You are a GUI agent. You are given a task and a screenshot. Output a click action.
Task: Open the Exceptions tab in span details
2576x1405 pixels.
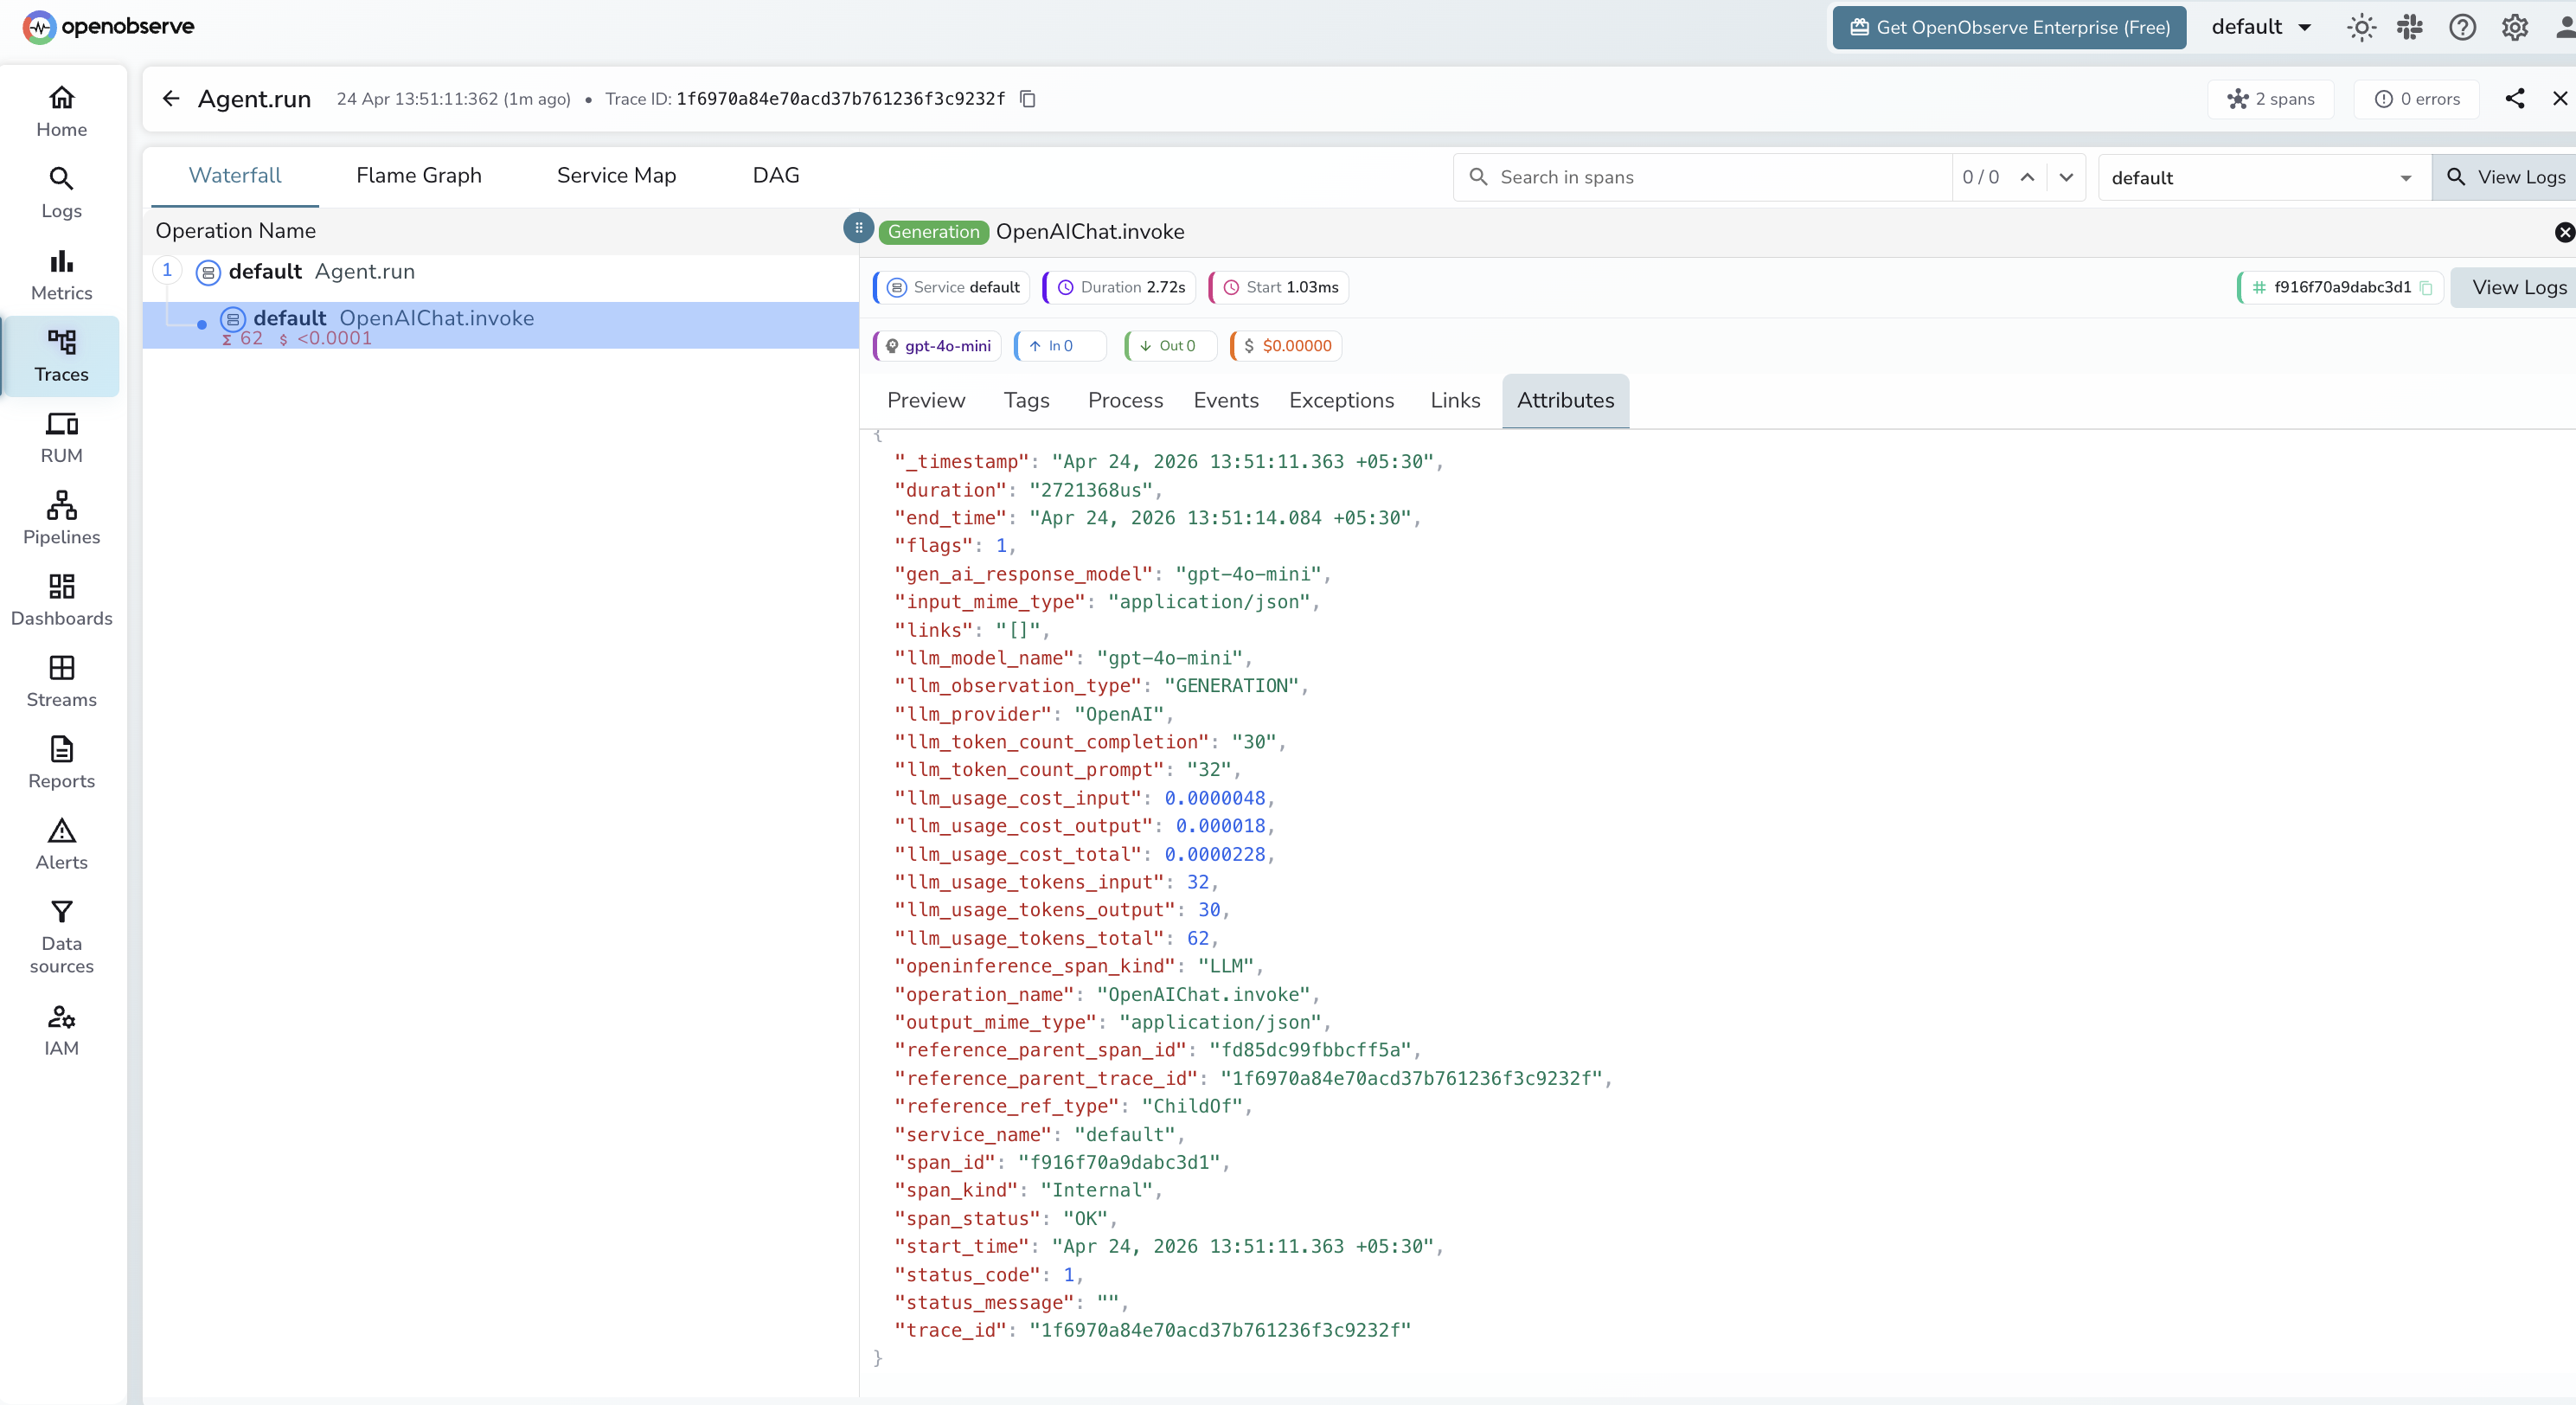coord(1341,400)
